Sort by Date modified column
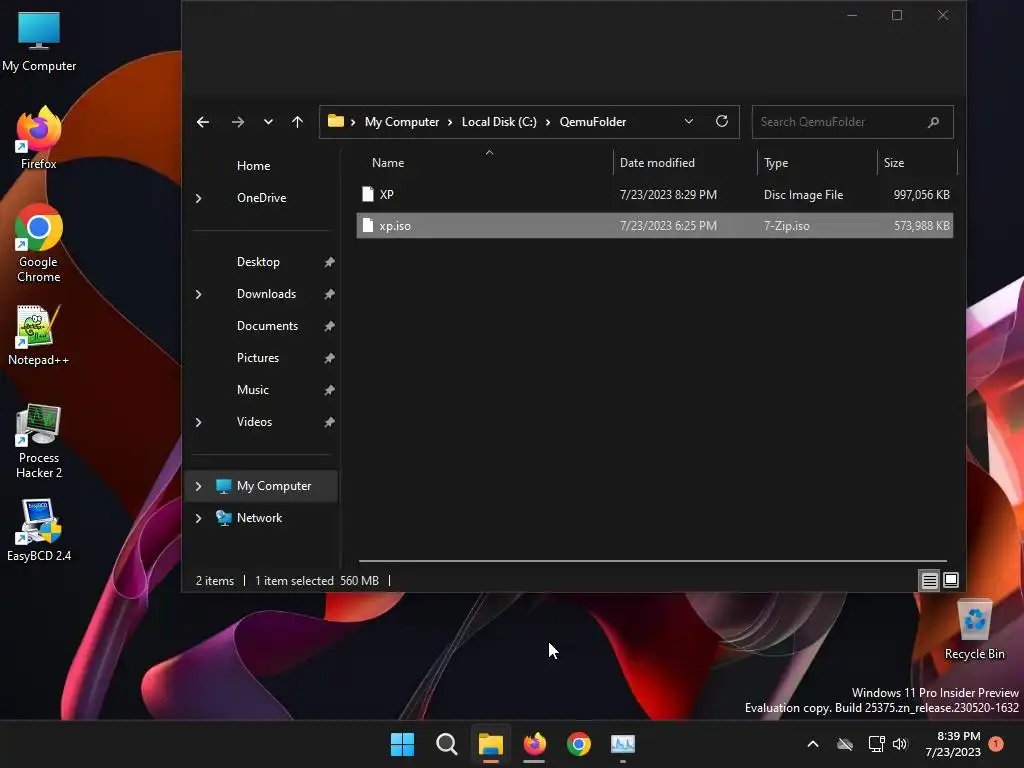The width and height of the screenshot is (1024, 768). coord(657,163)
